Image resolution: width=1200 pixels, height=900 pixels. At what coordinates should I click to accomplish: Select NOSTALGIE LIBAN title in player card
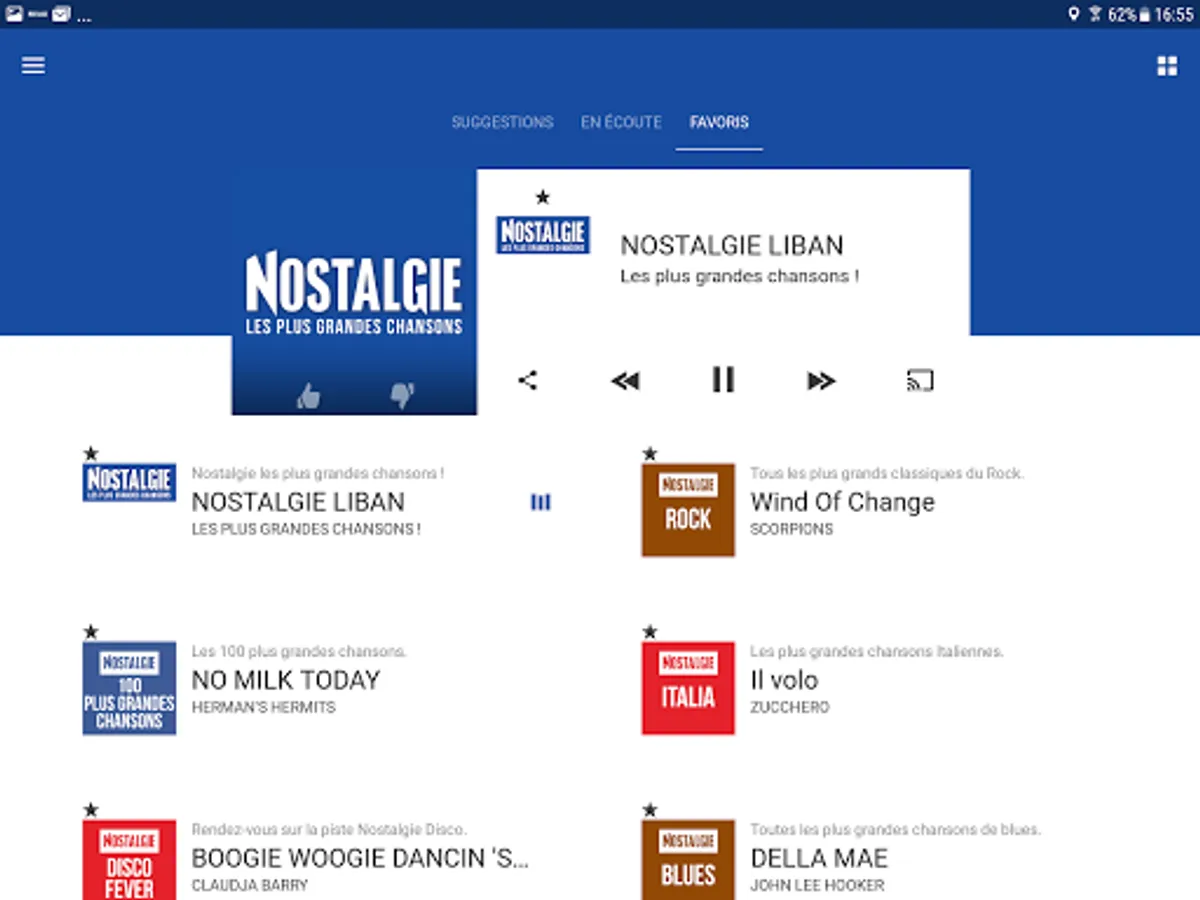pyautogui.click(x=732, y=245)
